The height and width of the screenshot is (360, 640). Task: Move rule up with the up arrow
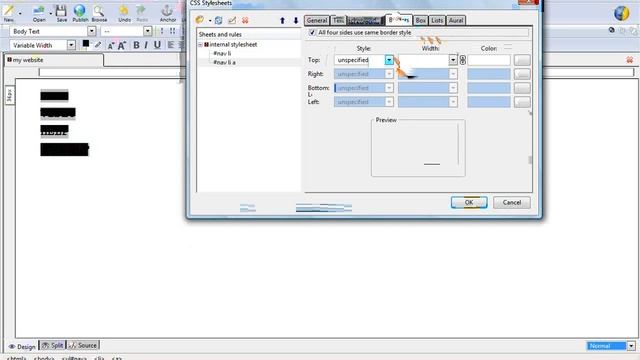point(282,20)
